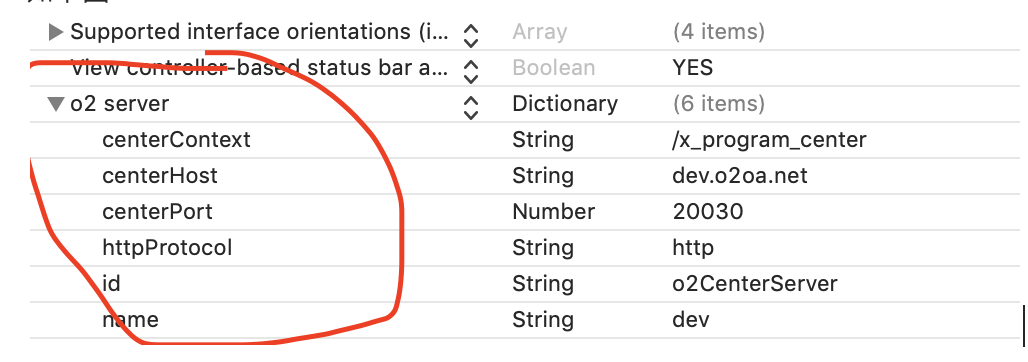Select the httpProtocol key
Screen dimensions: 1028x362
pos(167,248)
